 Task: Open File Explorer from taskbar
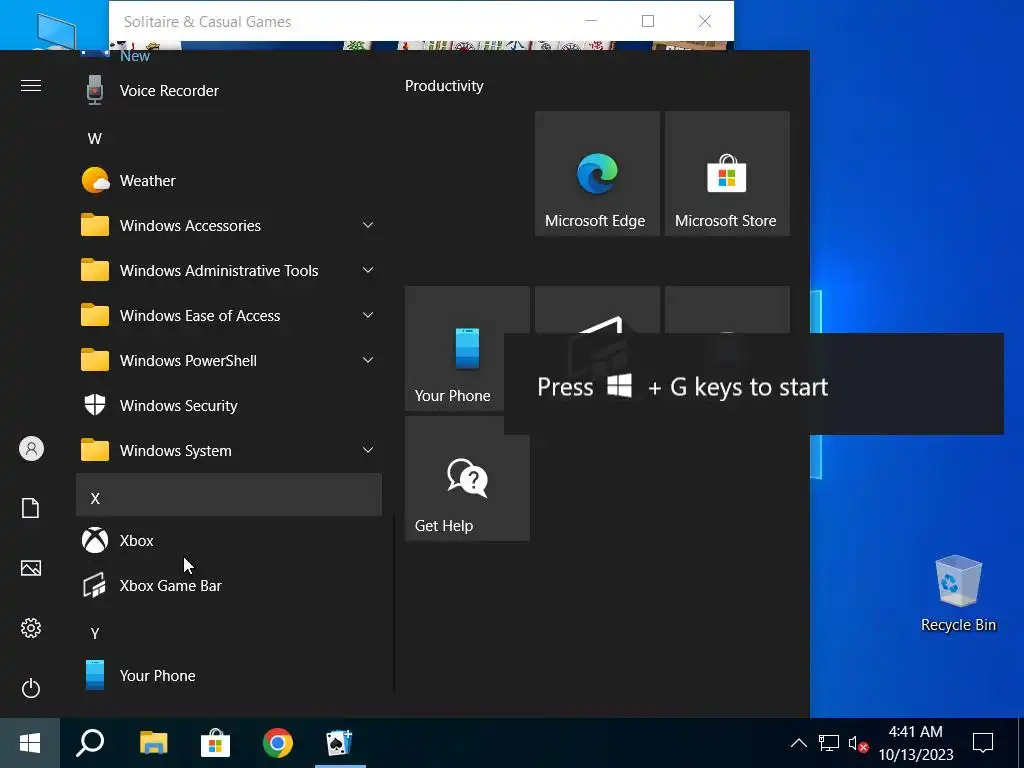point(153,743)
